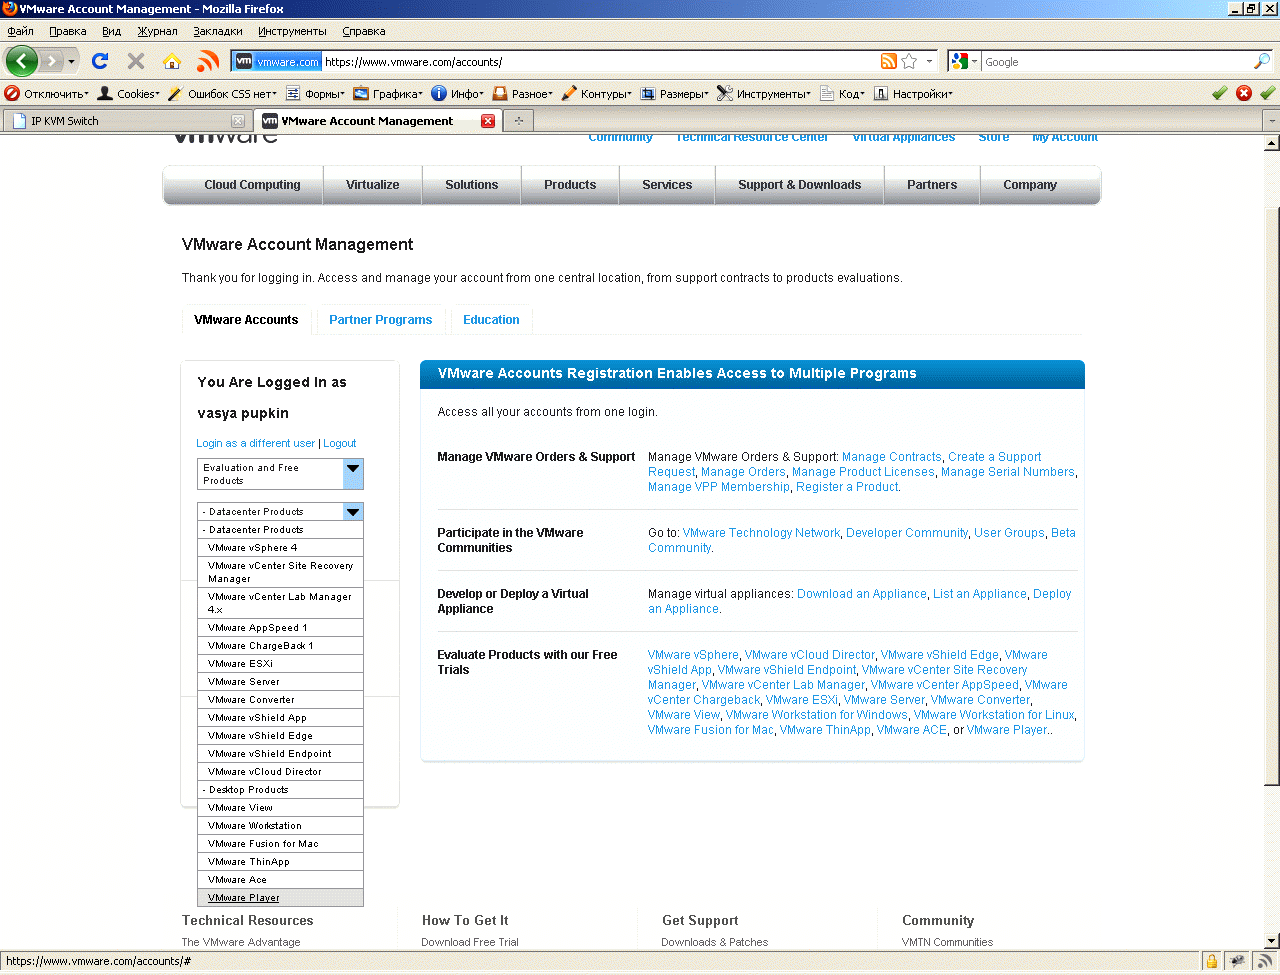Open the Закладки menu
Image resolution: width=1280 pixels, height=975 pixels.
click(218, 31)
